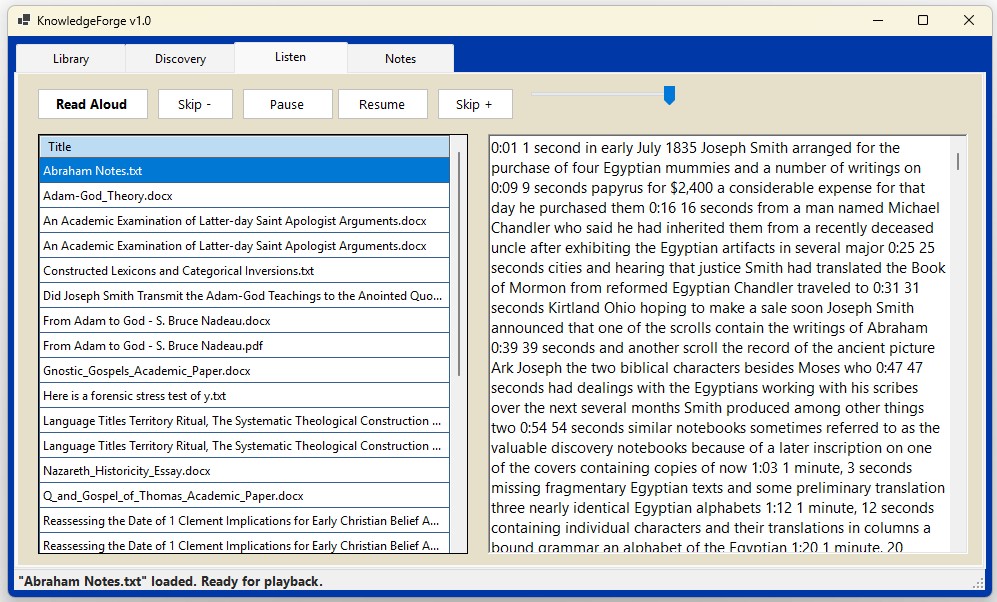Start playback with Read Aloud button
Viewport: 997px width, 602px height.
coord(93,104)
